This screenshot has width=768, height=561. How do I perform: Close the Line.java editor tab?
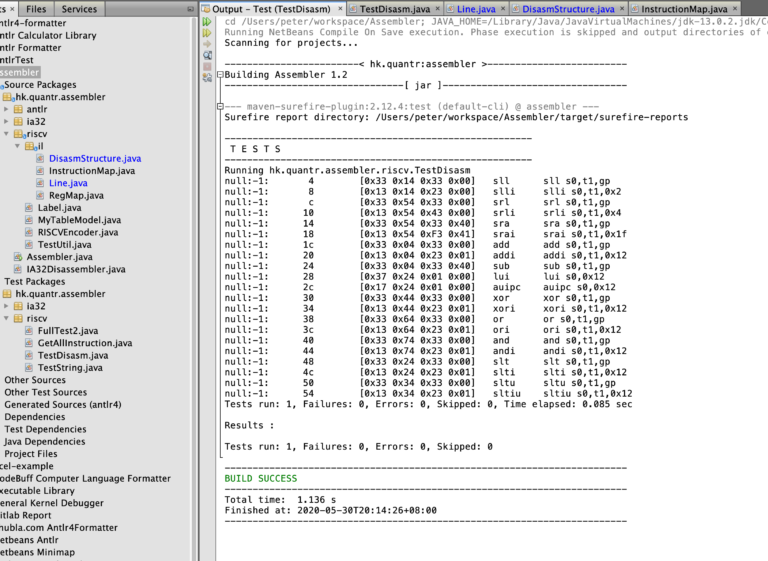click(503, 9)
